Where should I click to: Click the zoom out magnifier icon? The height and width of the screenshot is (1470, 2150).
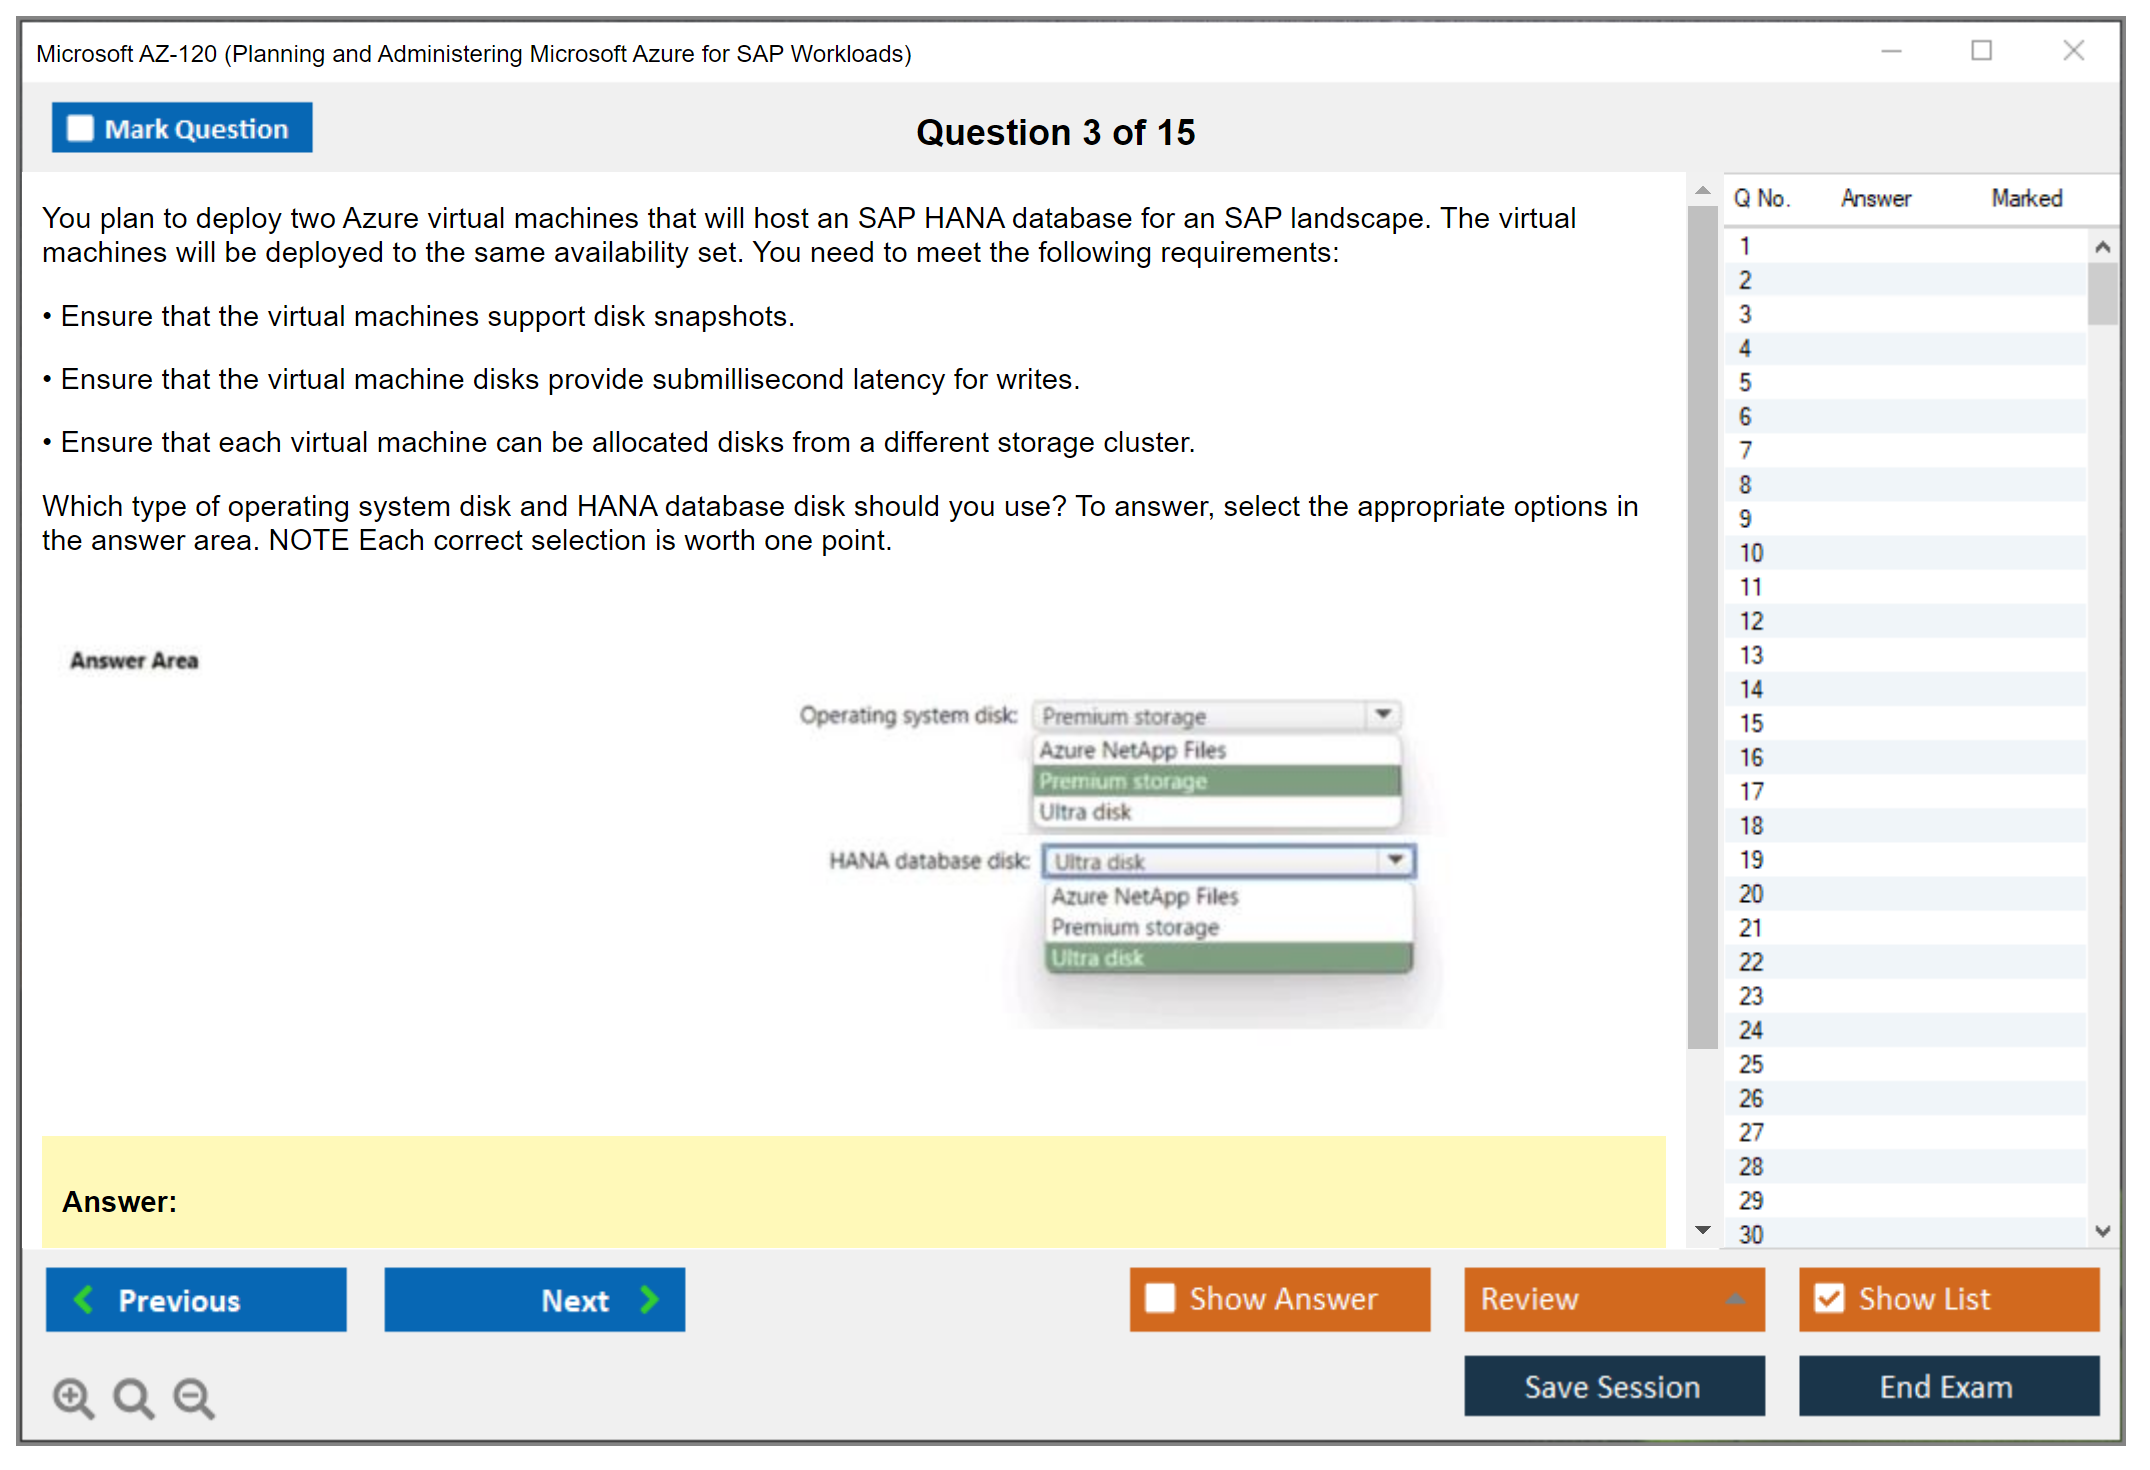point(193,1397)
